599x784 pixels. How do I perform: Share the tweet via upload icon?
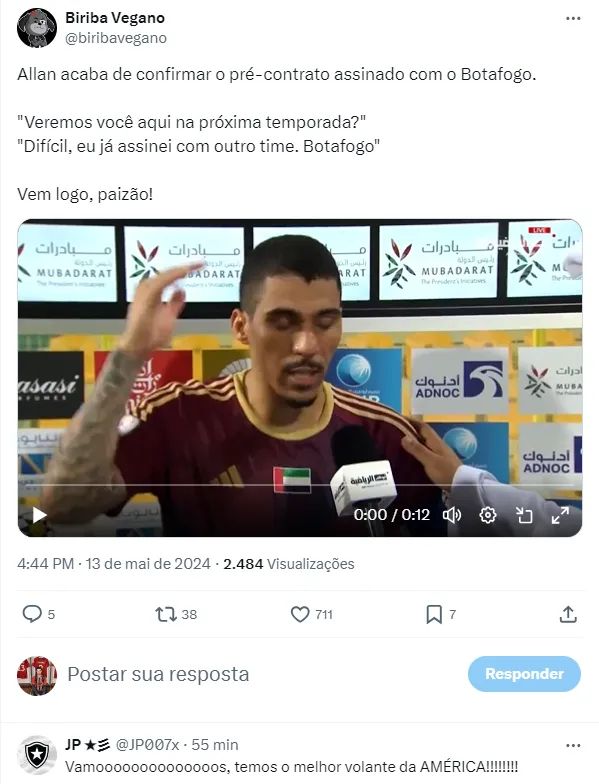(x=568, y=614)
